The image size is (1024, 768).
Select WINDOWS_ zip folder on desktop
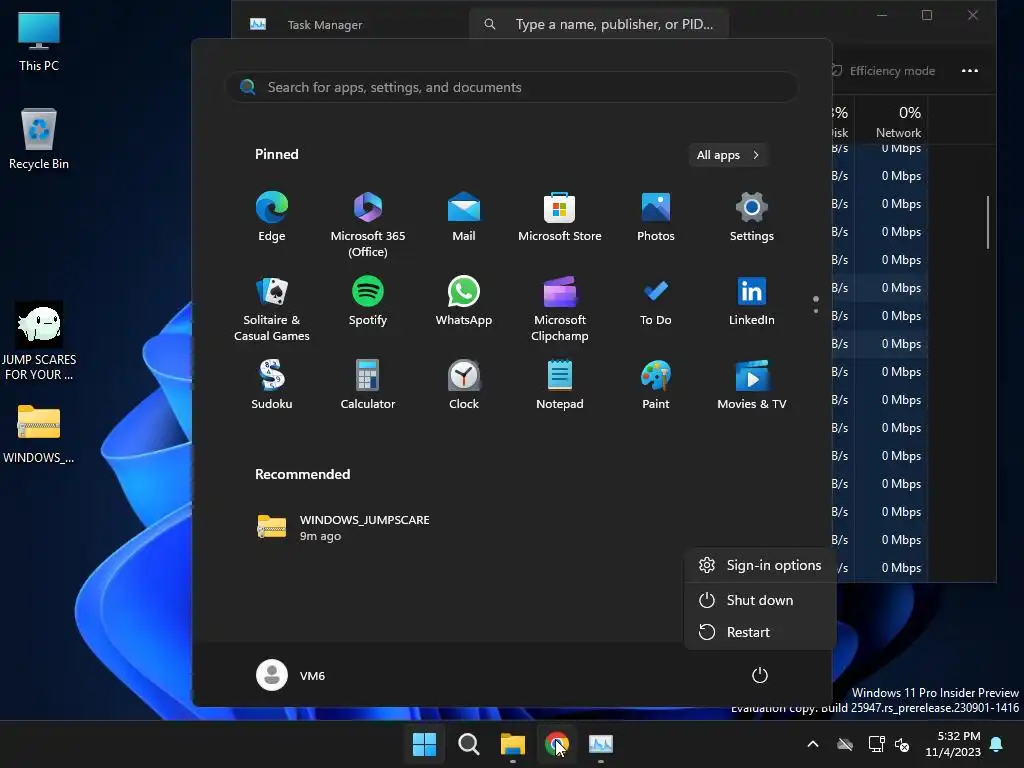click(39, 434)
